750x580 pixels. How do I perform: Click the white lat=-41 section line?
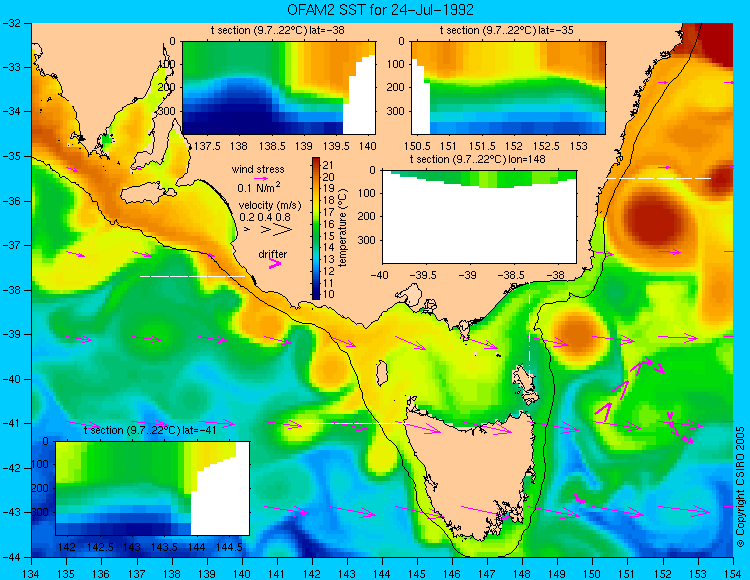(x=355, y=424)
